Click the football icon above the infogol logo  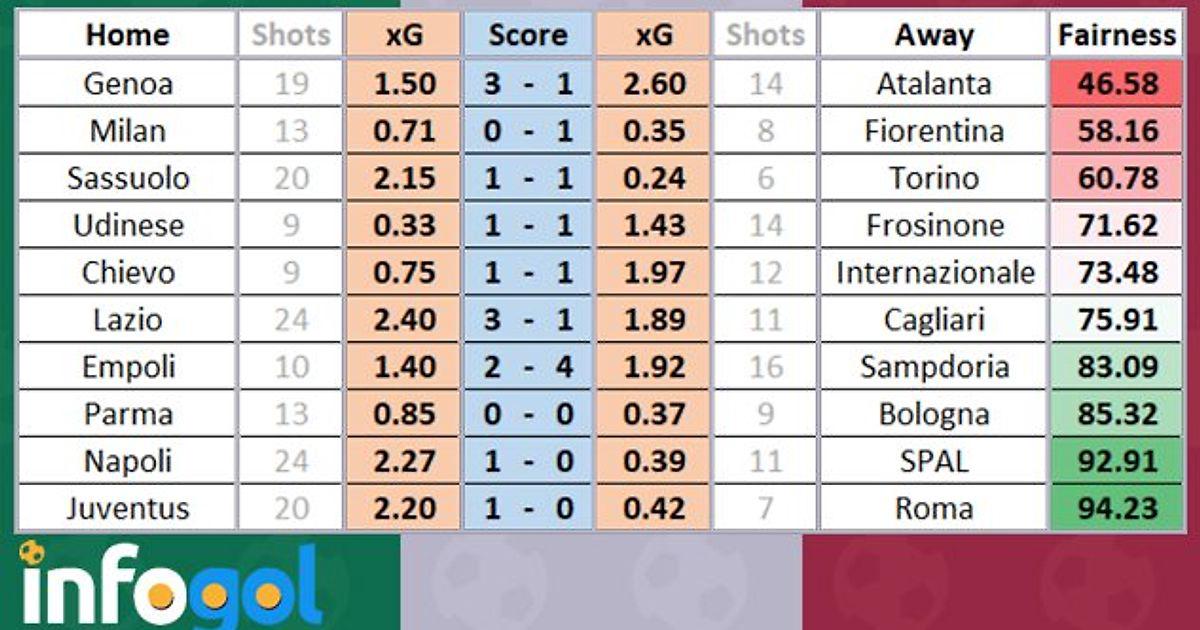32,552
